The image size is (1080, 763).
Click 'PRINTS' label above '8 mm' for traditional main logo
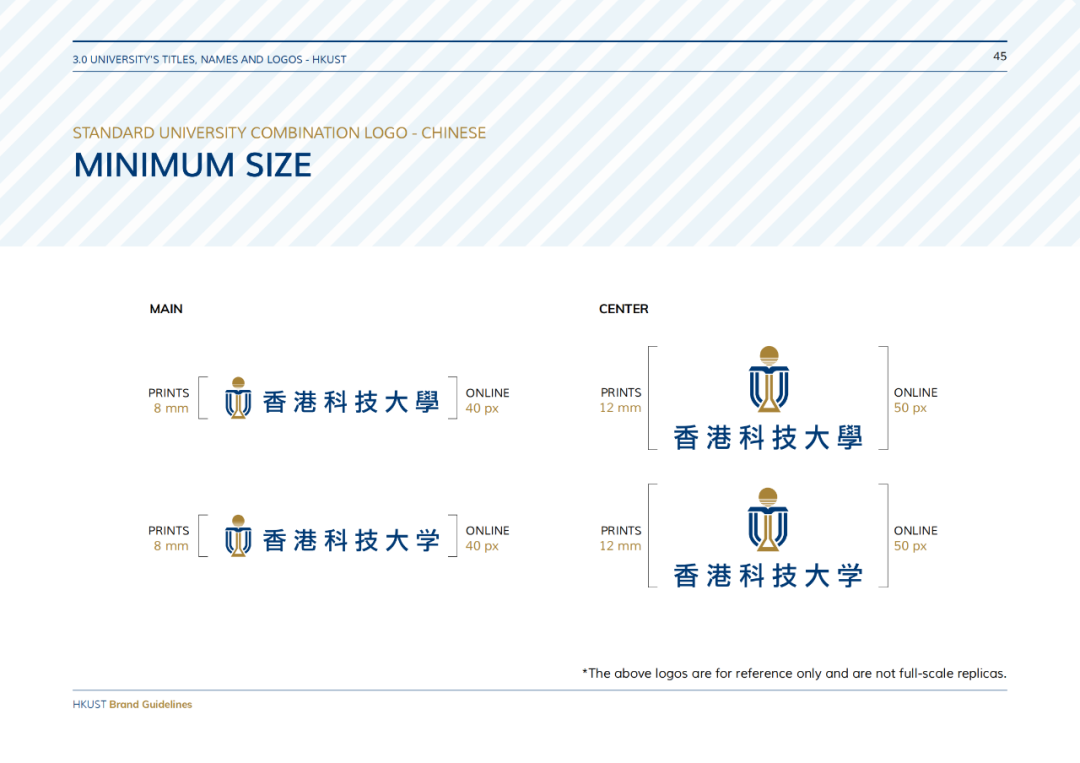click(169, 393)
